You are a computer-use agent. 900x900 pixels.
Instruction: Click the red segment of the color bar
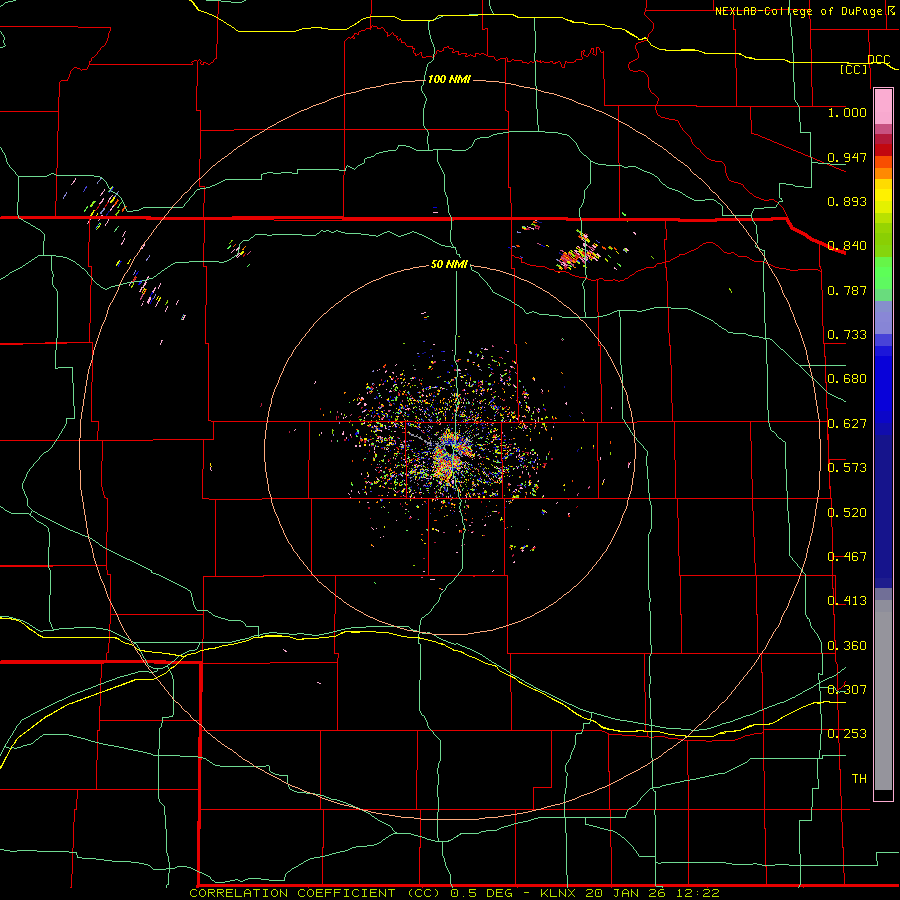pos(883,150)
